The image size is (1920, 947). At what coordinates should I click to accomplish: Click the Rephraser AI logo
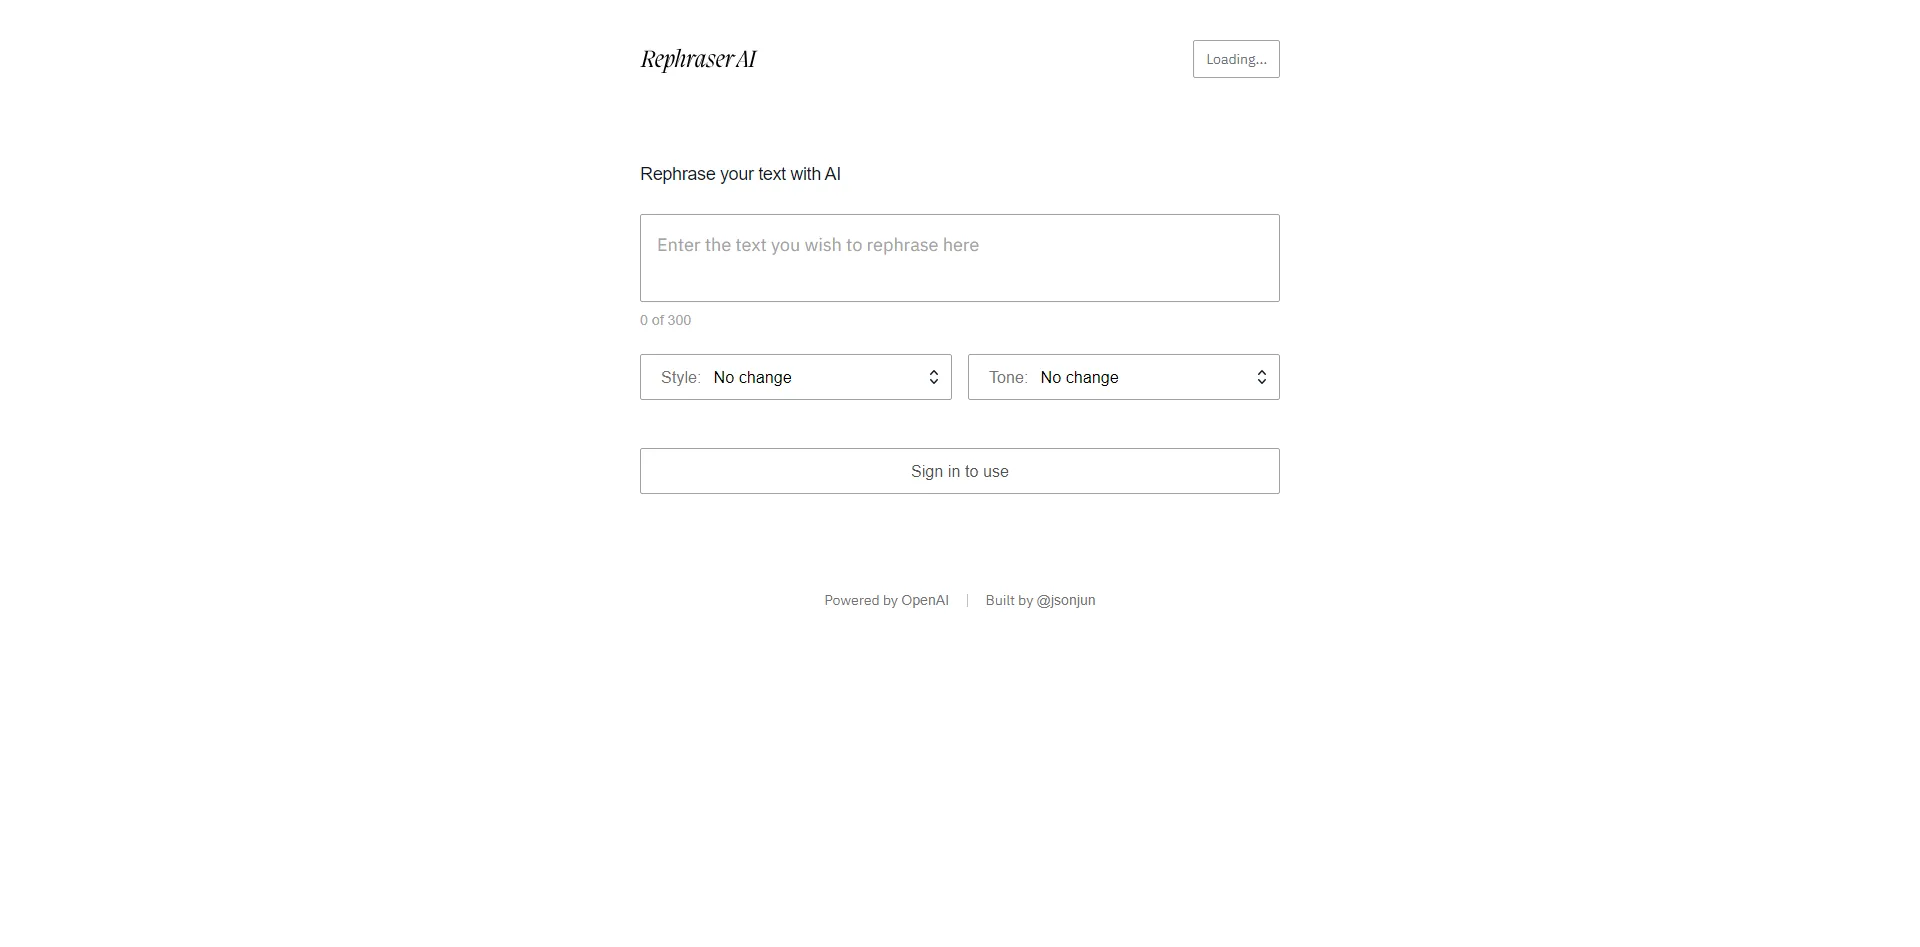click(x=698, y=60)
